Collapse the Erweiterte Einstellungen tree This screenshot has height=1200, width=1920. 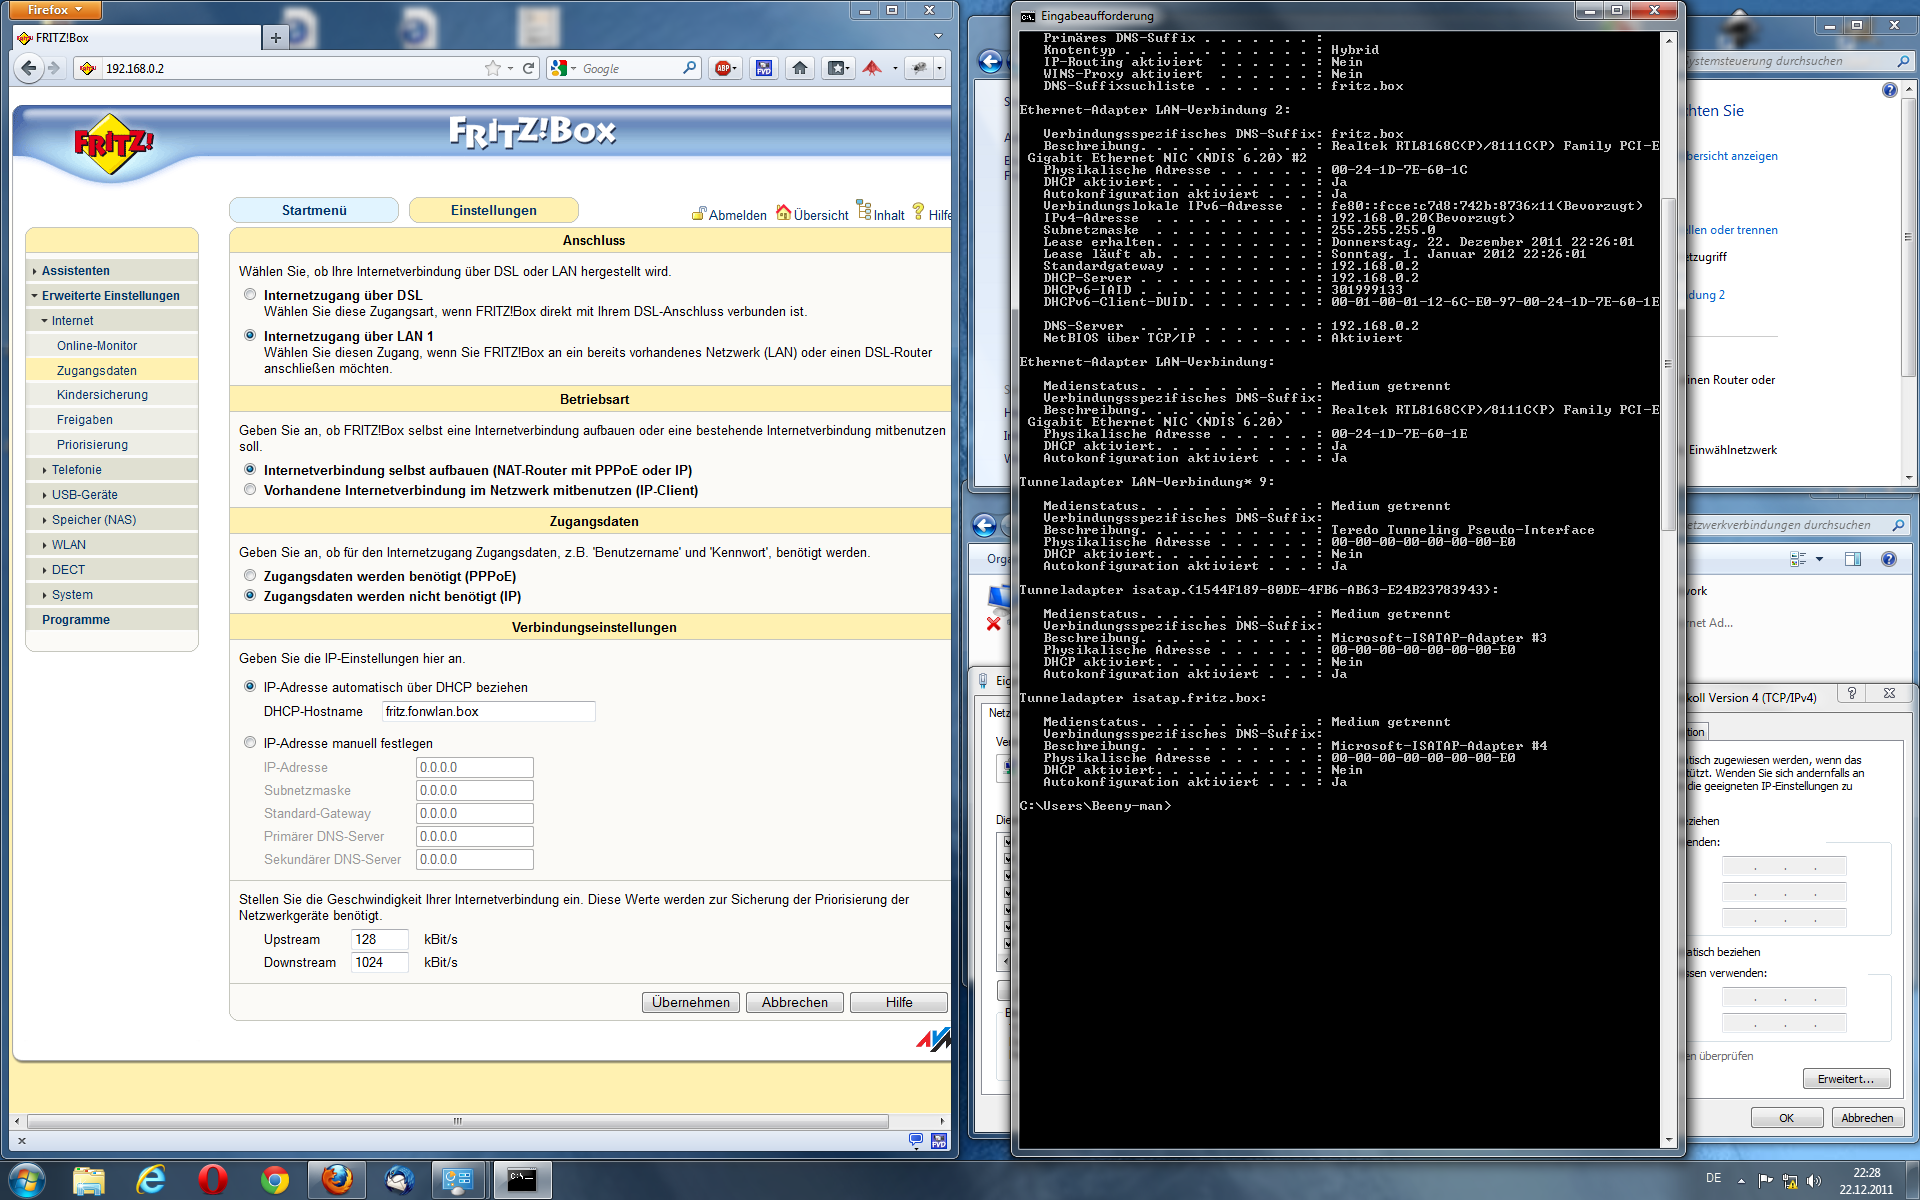[110, 296]
